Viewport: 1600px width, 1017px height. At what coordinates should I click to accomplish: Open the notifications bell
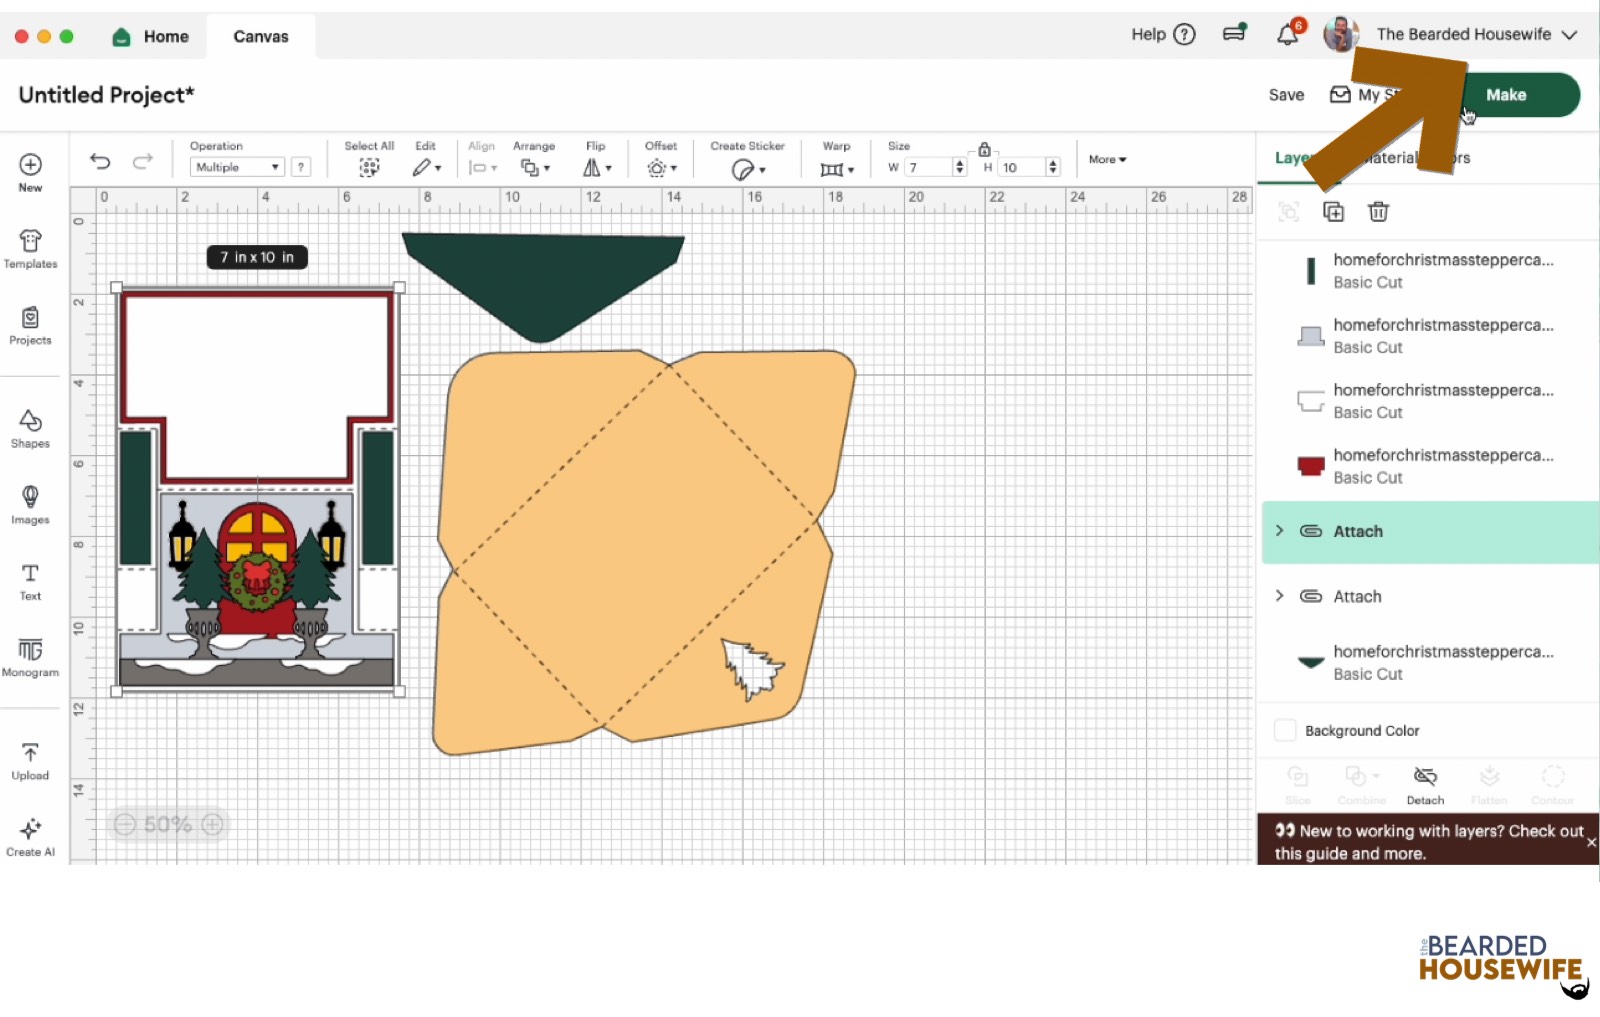tap(1288, 35)
